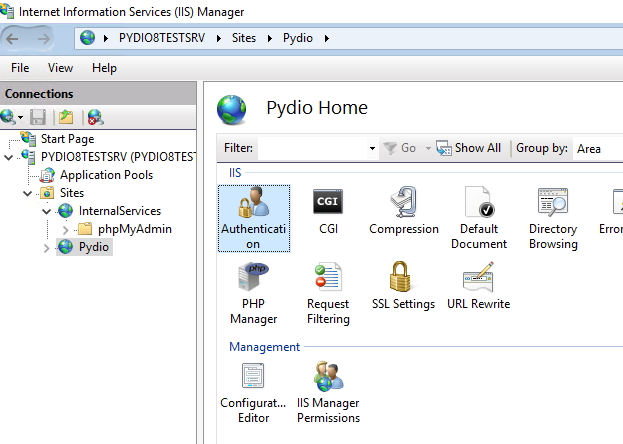Click PYDIO8TESTSRV in the breadcrumb
This screenshot has width=623, height=444.
coord(162,38)
